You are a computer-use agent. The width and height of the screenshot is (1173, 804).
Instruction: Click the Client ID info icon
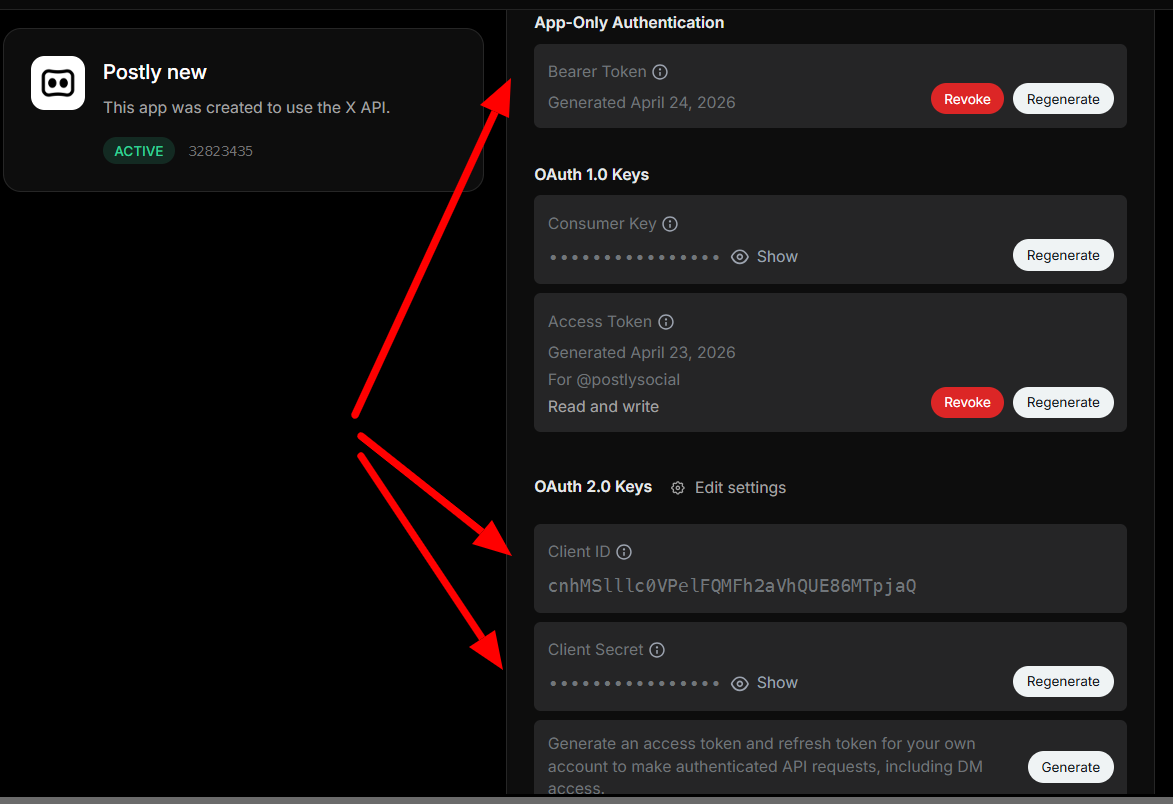tap(623, 551)
